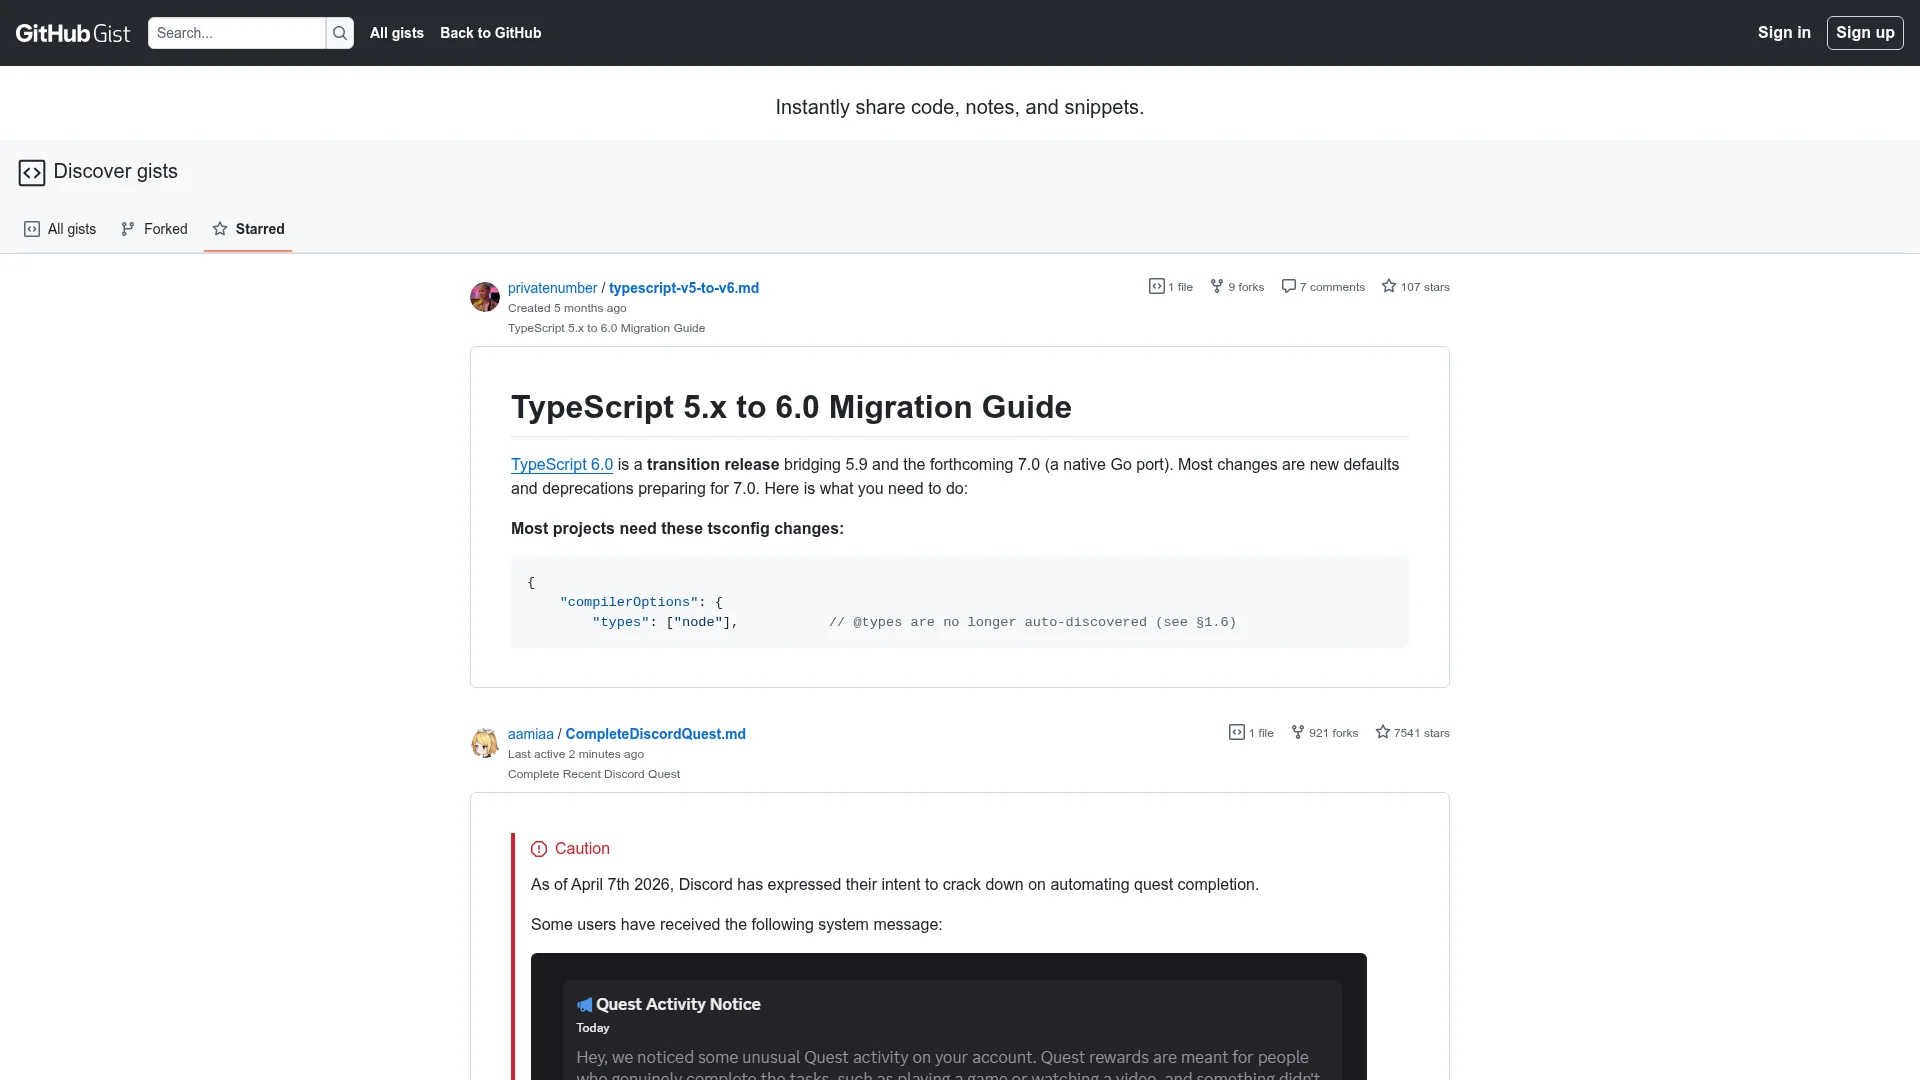Click the "types": ["node"] code line
The width and height of the screenshot is (1920, 1080).
coord(665,622)
